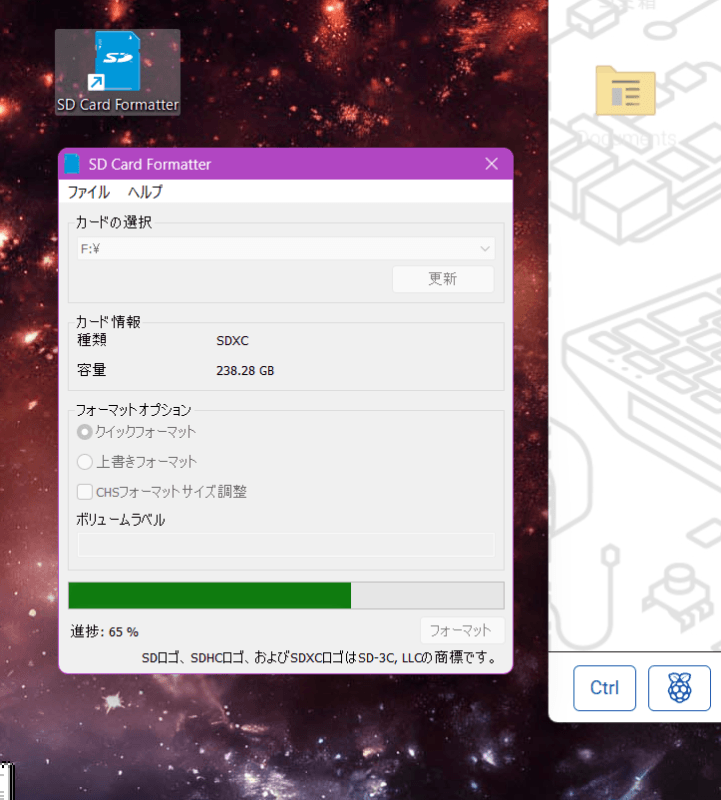Open the Documents folder icon

[x=625, y=93]
